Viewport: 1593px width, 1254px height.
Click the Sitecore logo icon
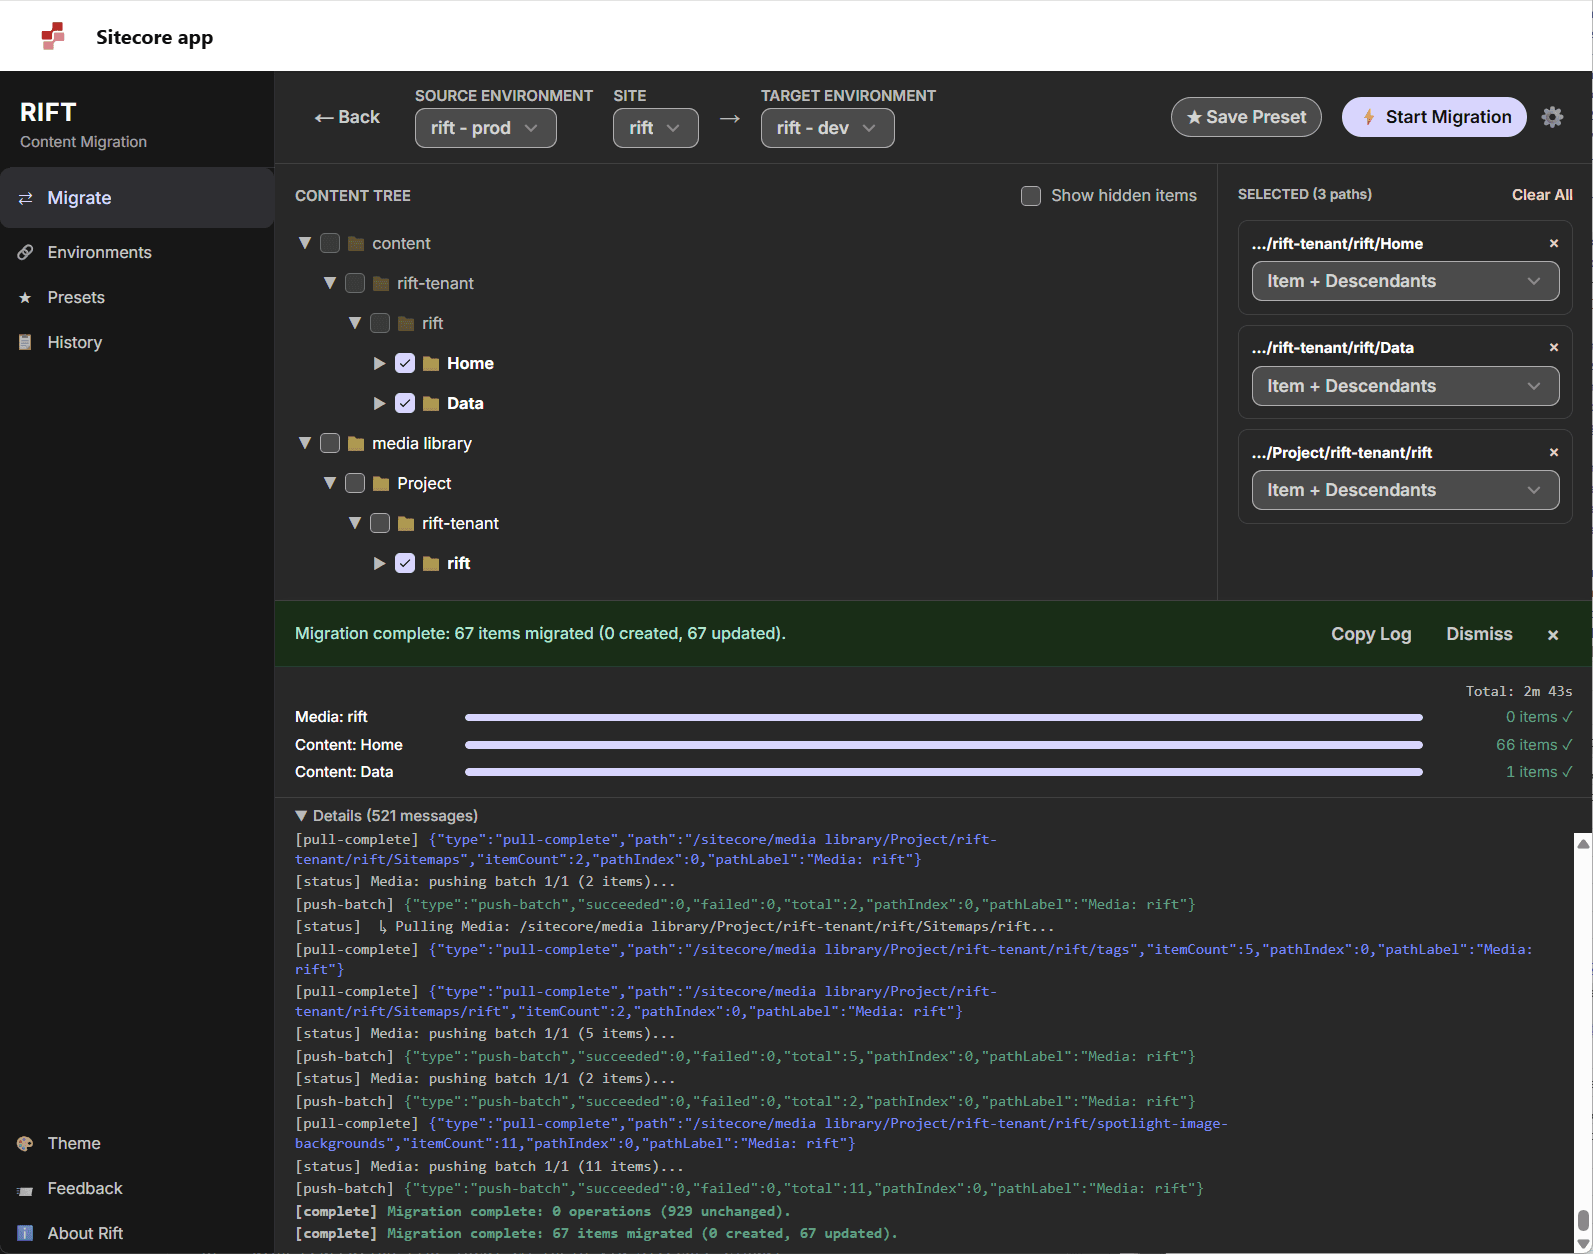(x=53, y=36)
